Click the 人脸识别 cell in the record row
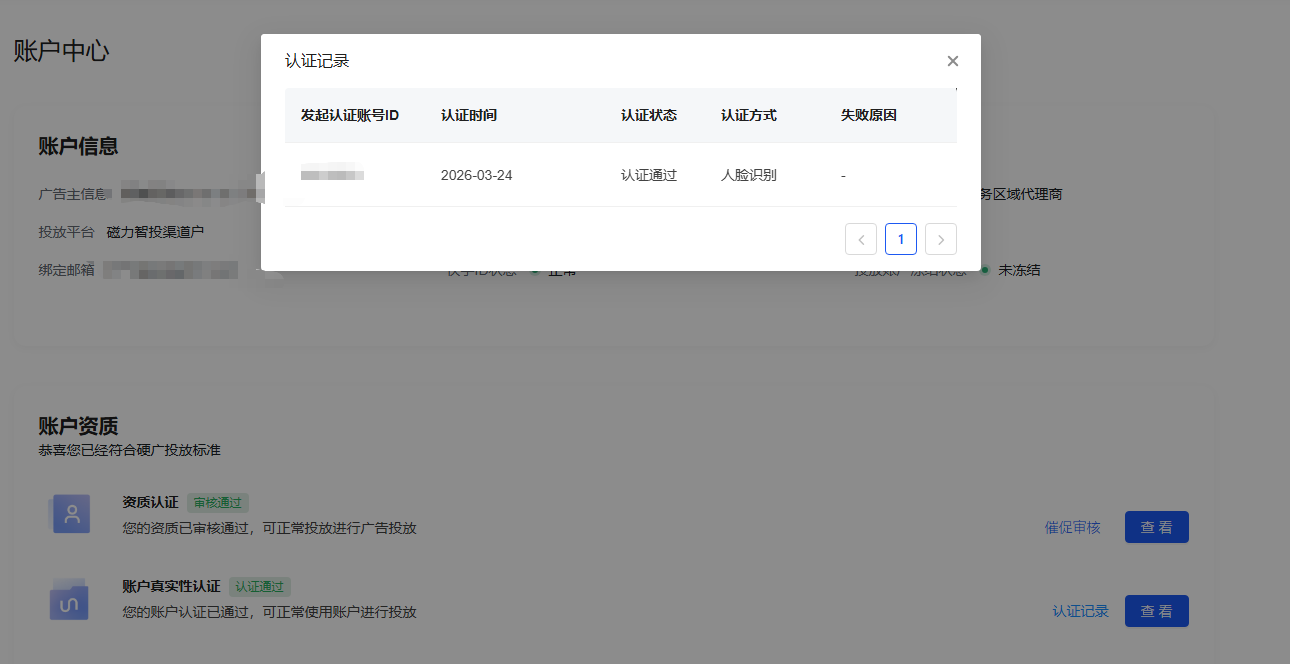1290x664 pixels. click(x=749, y=175)
